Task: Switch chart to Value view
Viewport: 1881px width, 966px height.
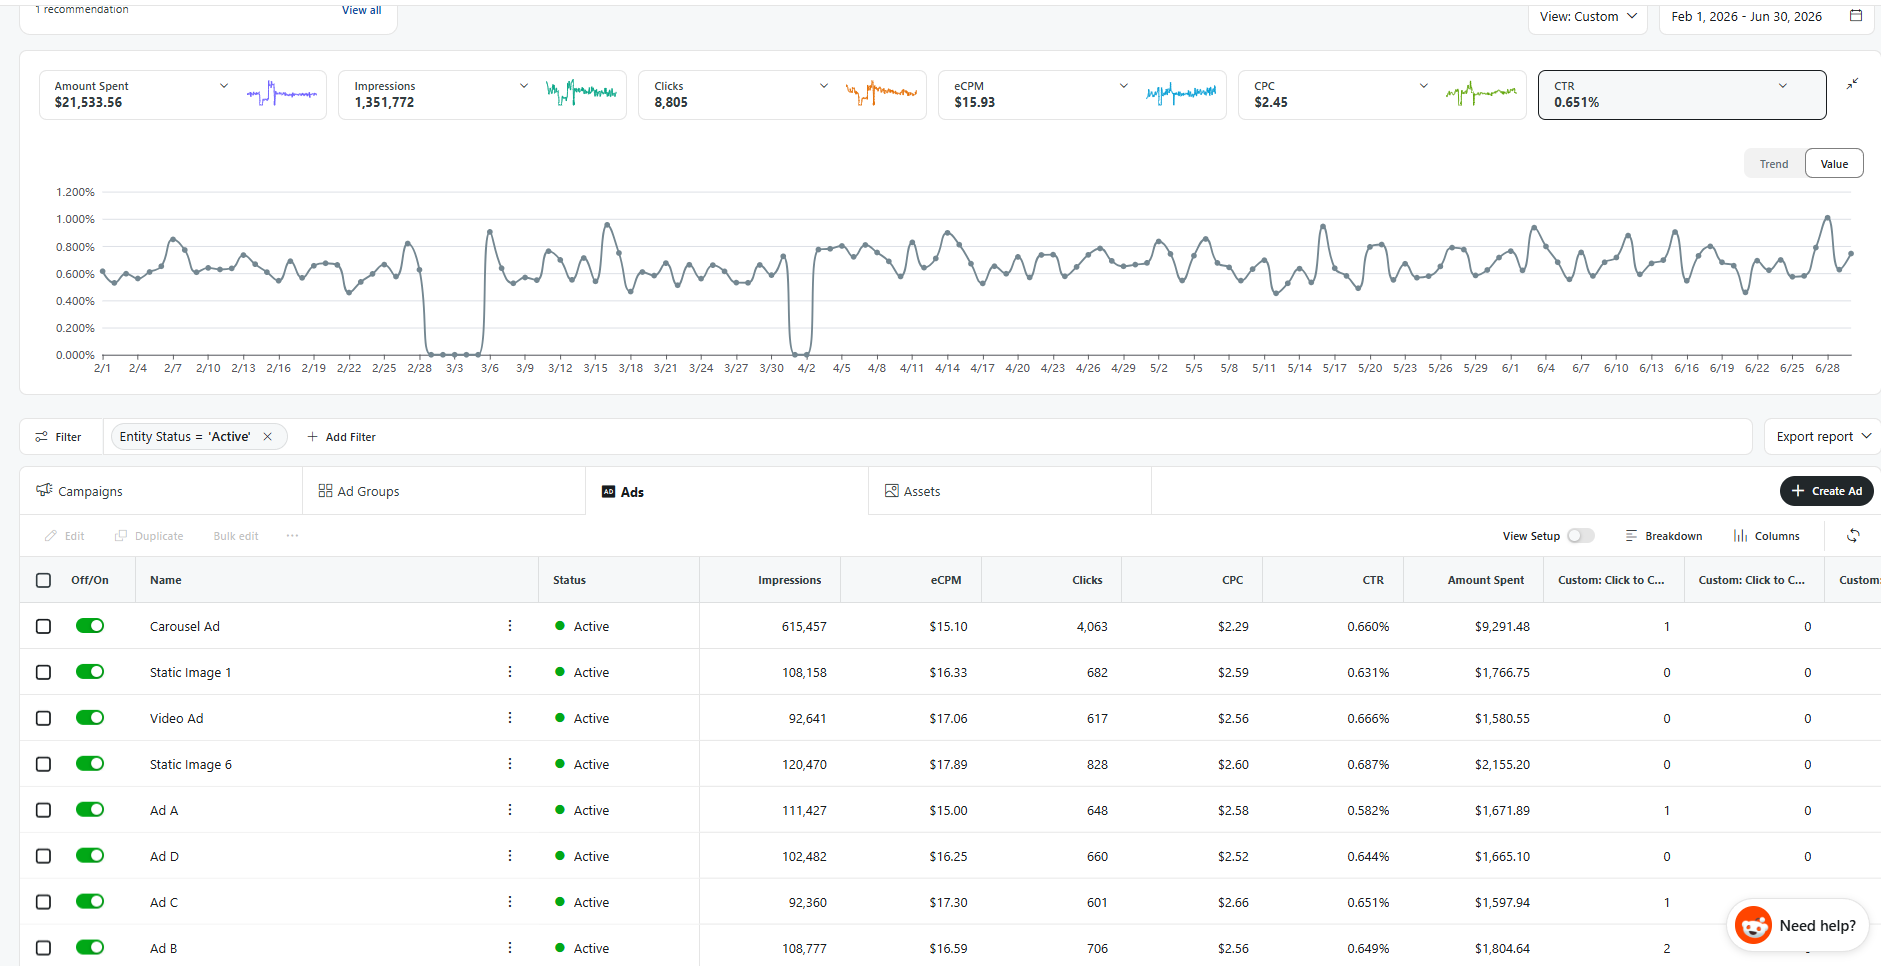Action: click(1834, 164)
